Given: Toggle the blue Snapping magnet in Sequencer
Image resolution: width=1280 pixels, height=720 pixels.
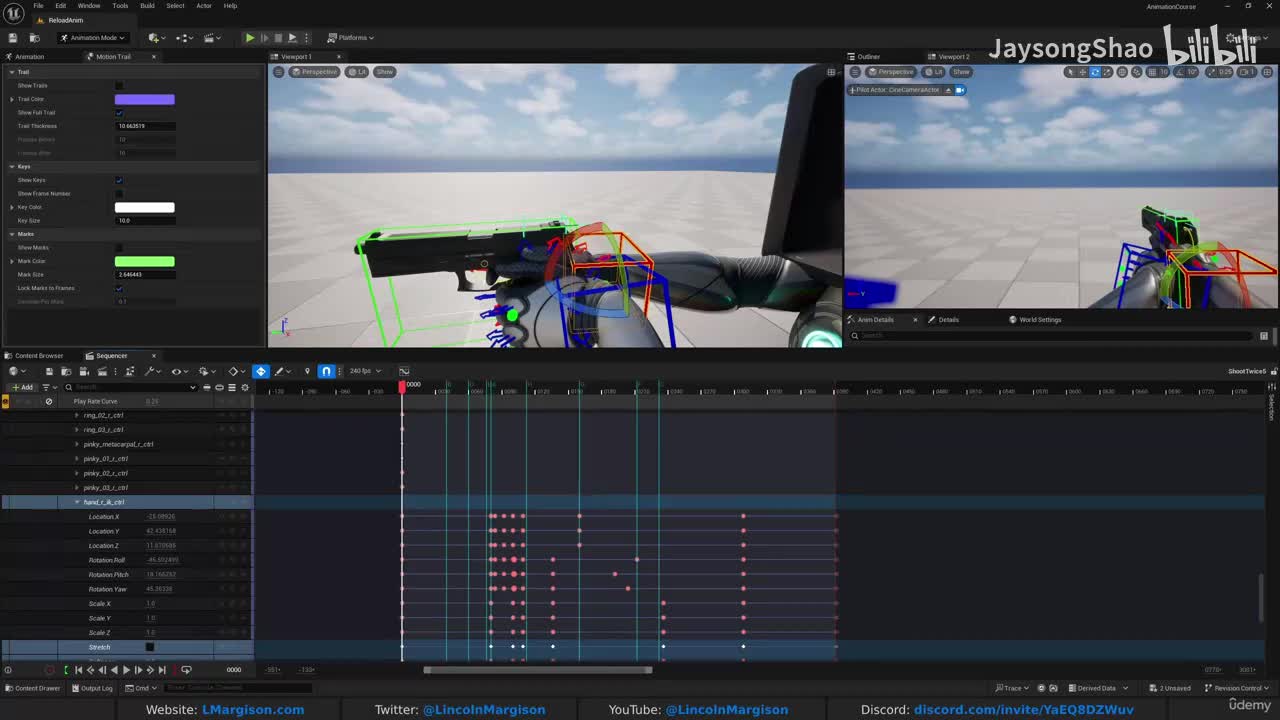Looking at the screenshot, I should 326,372.
